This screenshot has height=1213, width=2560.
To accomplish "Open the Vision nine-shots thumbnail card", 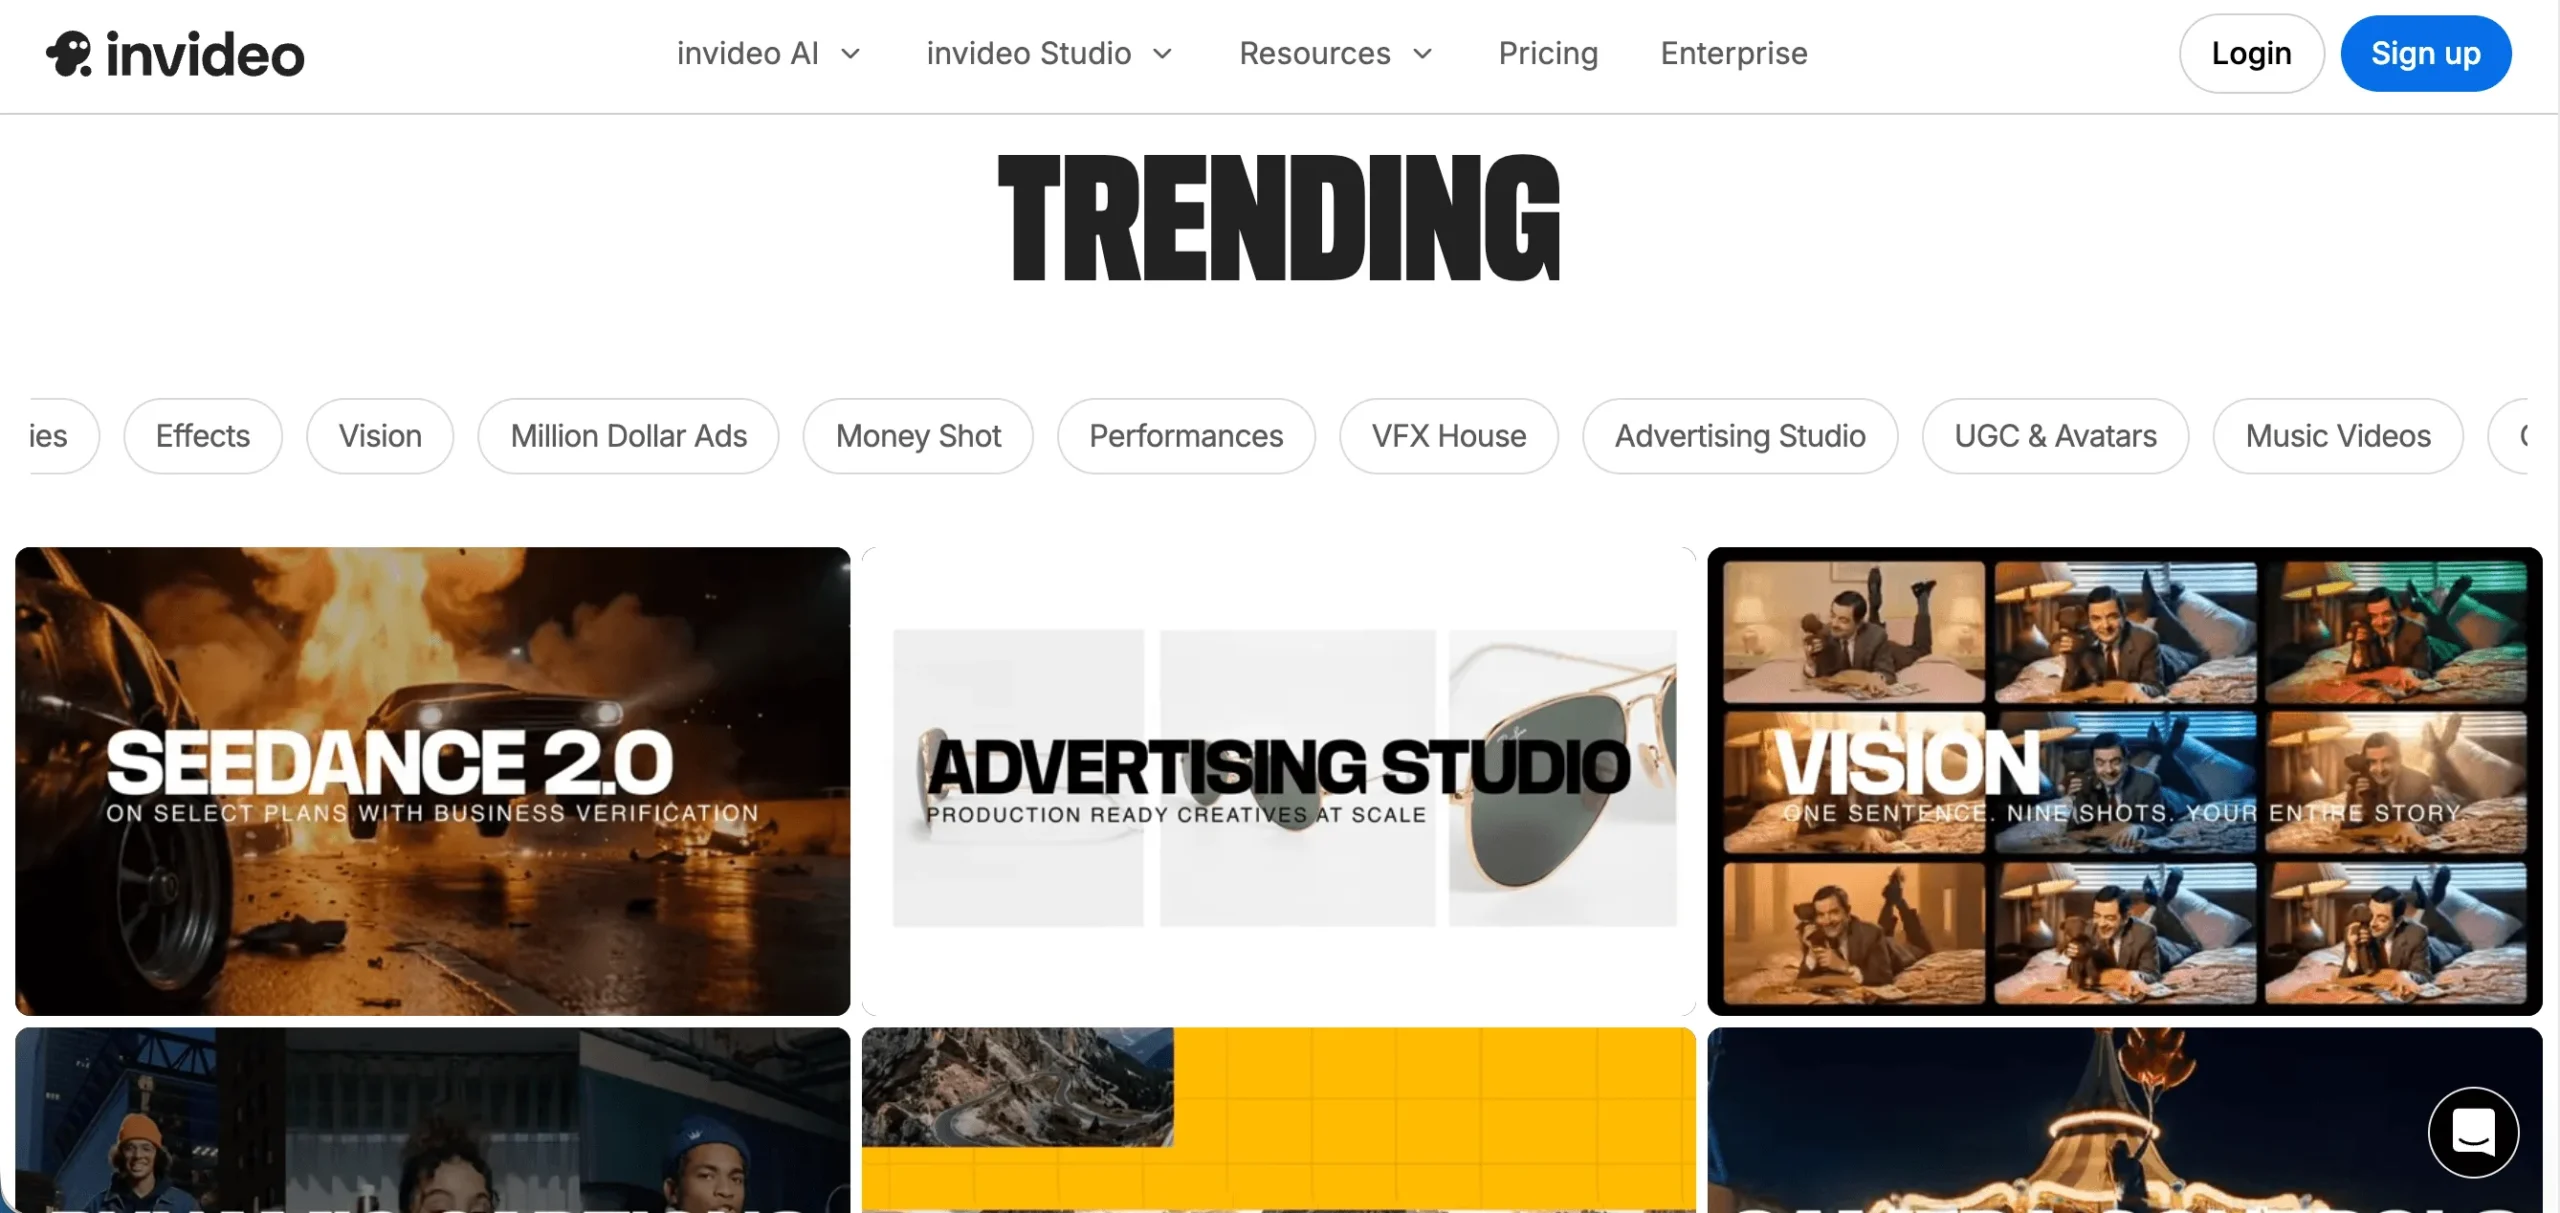I will 2124,780.
